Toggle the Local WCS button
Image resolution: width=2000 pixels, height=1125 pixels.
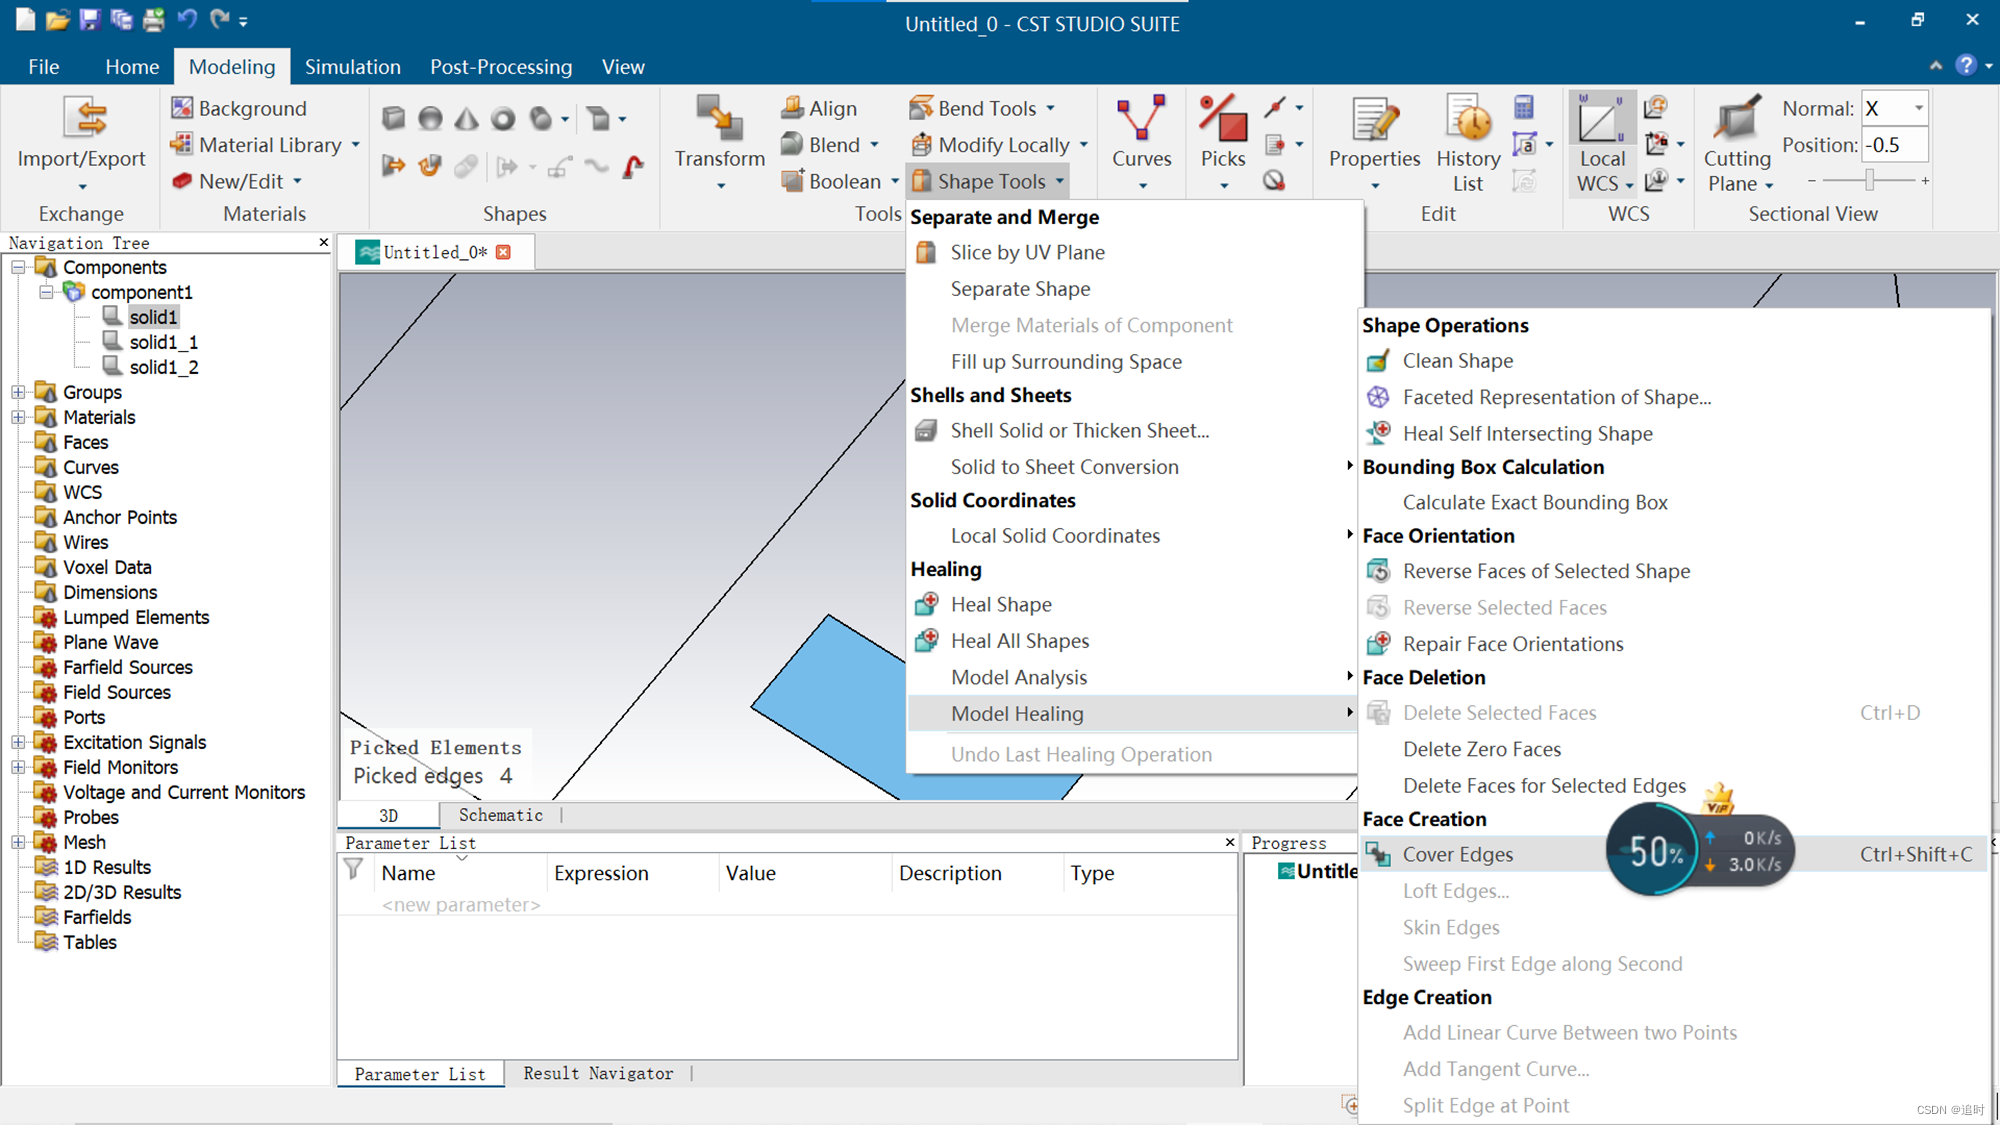click(x=1601, y=122)
